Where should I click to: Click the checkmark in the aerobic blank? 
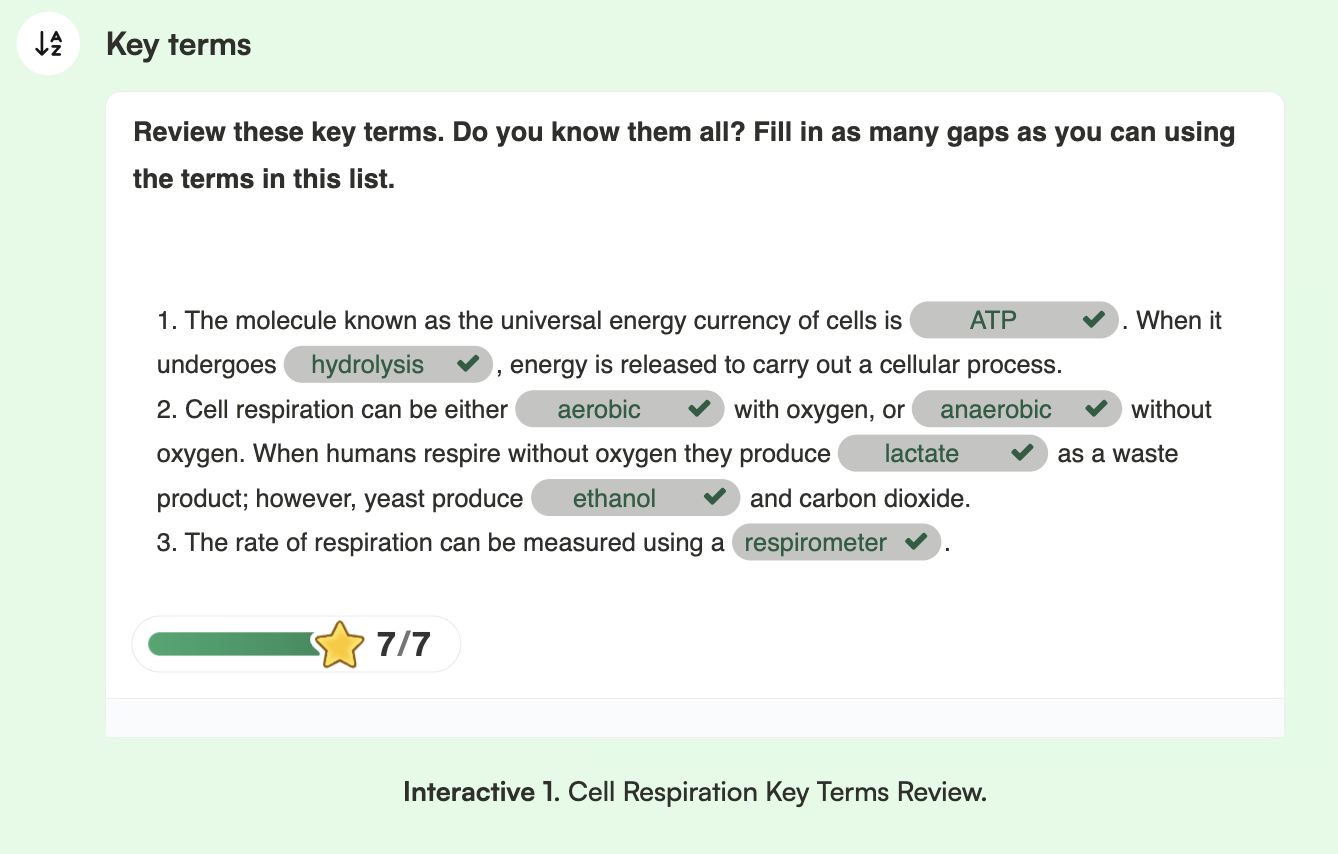[x=699, y=409]
